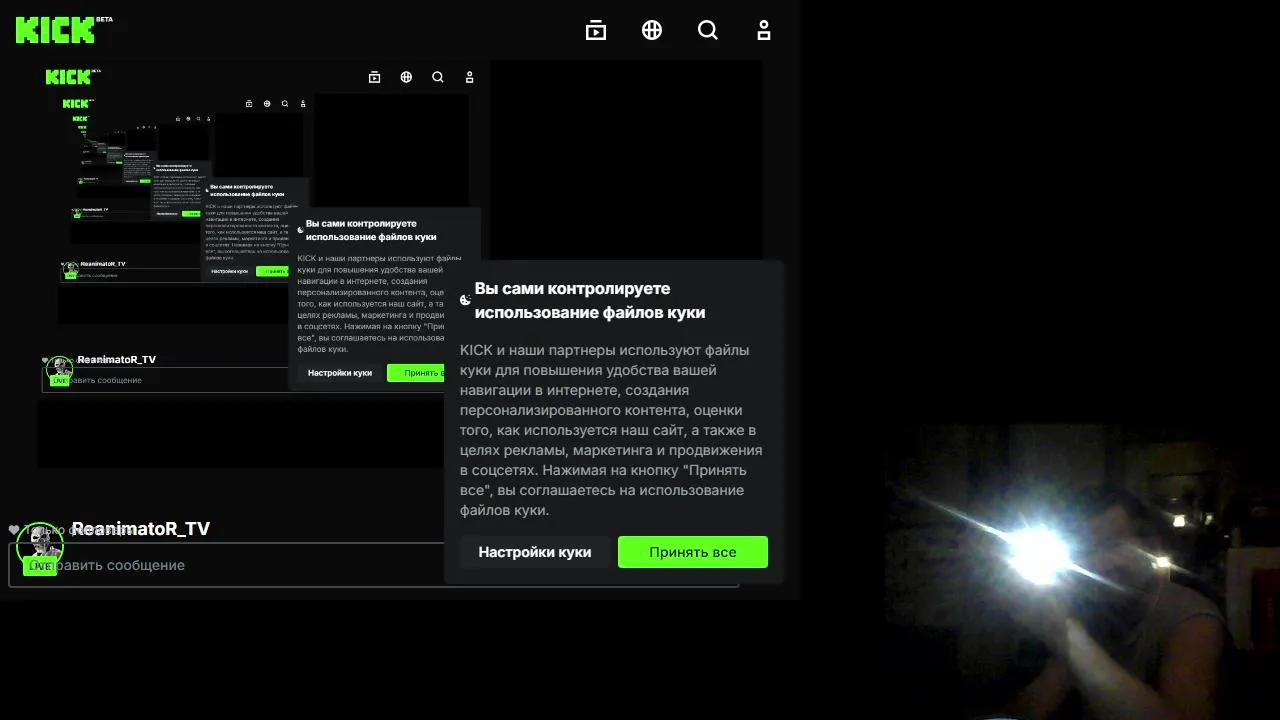Open the language globe icon in main header

652,30
